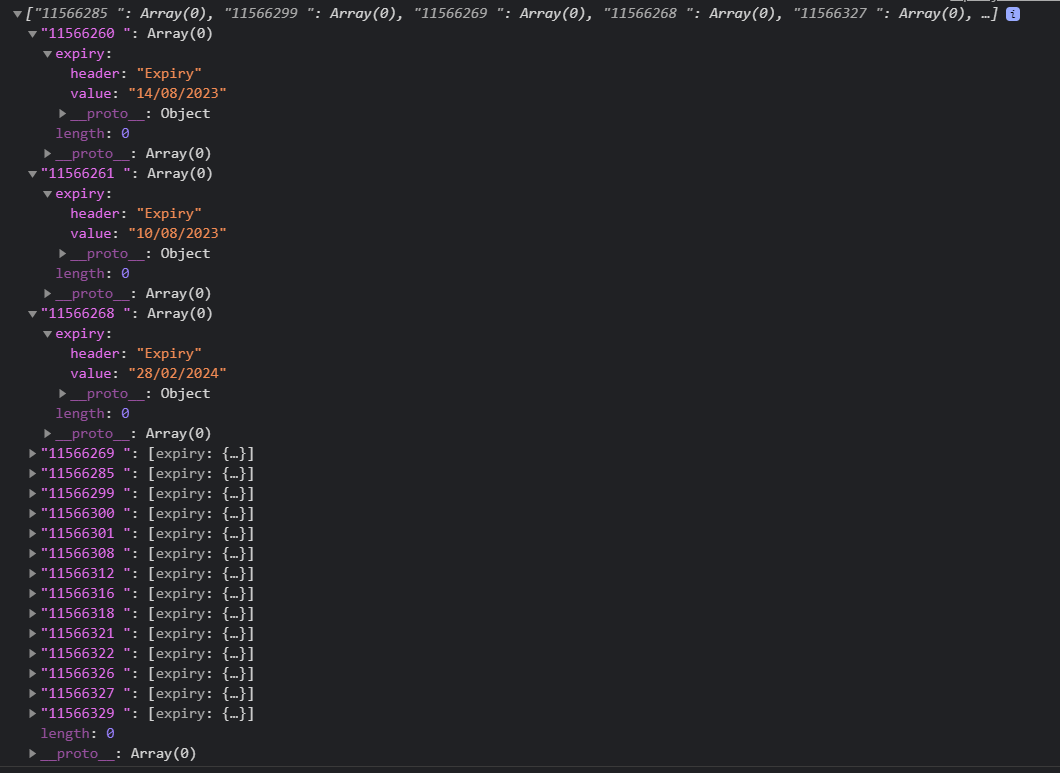Expand __proto__: Object under value "28/02/2024"
The image size is (1060, 773).
pos(62,394)
